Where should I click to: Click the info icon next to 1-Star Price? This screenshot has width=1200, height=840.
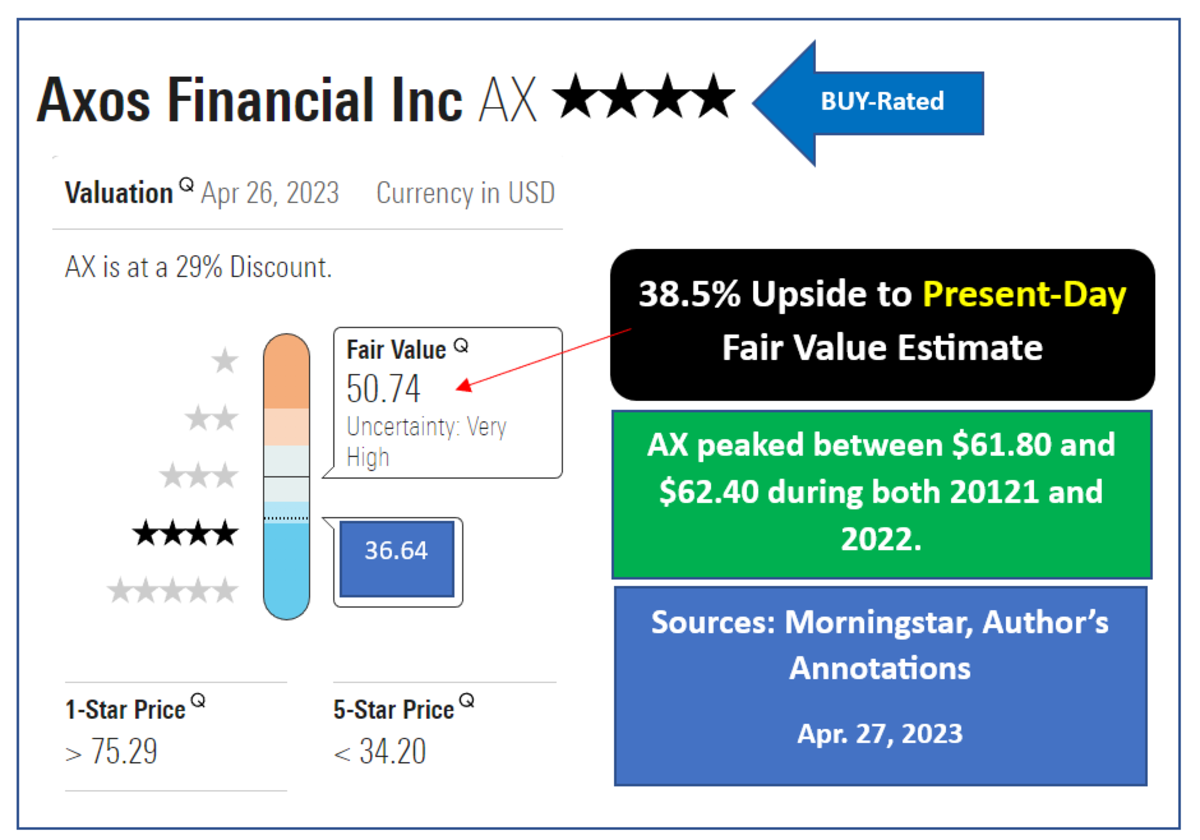198,702
